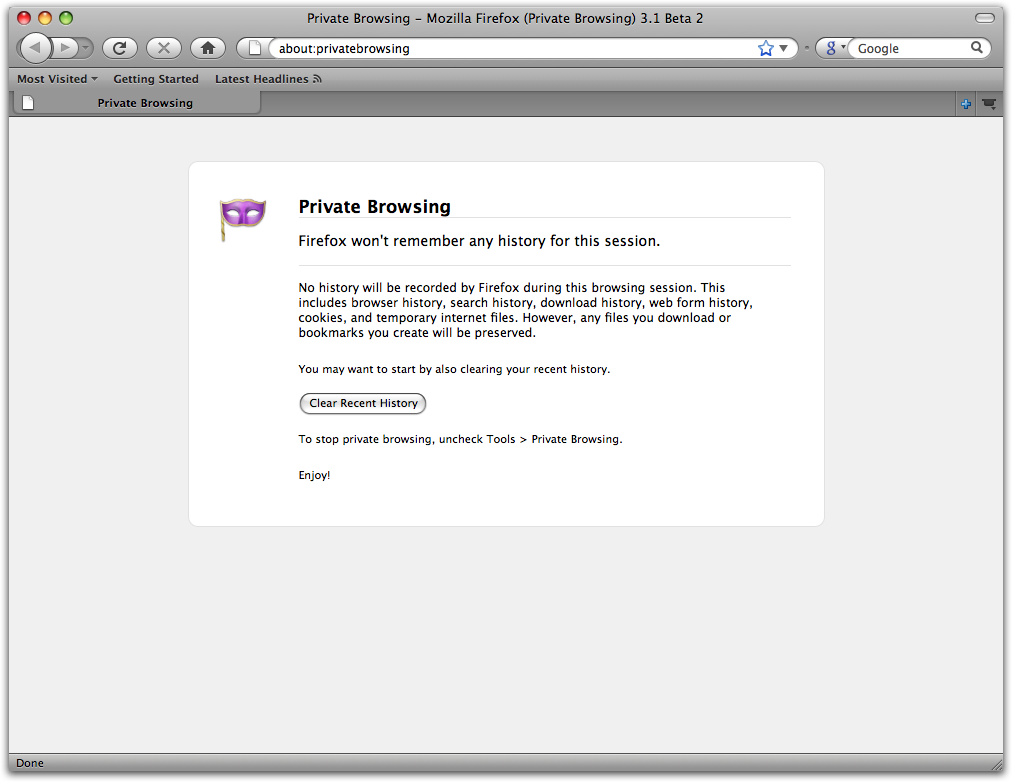Click the Private Browsing page heading

[374, 206]
